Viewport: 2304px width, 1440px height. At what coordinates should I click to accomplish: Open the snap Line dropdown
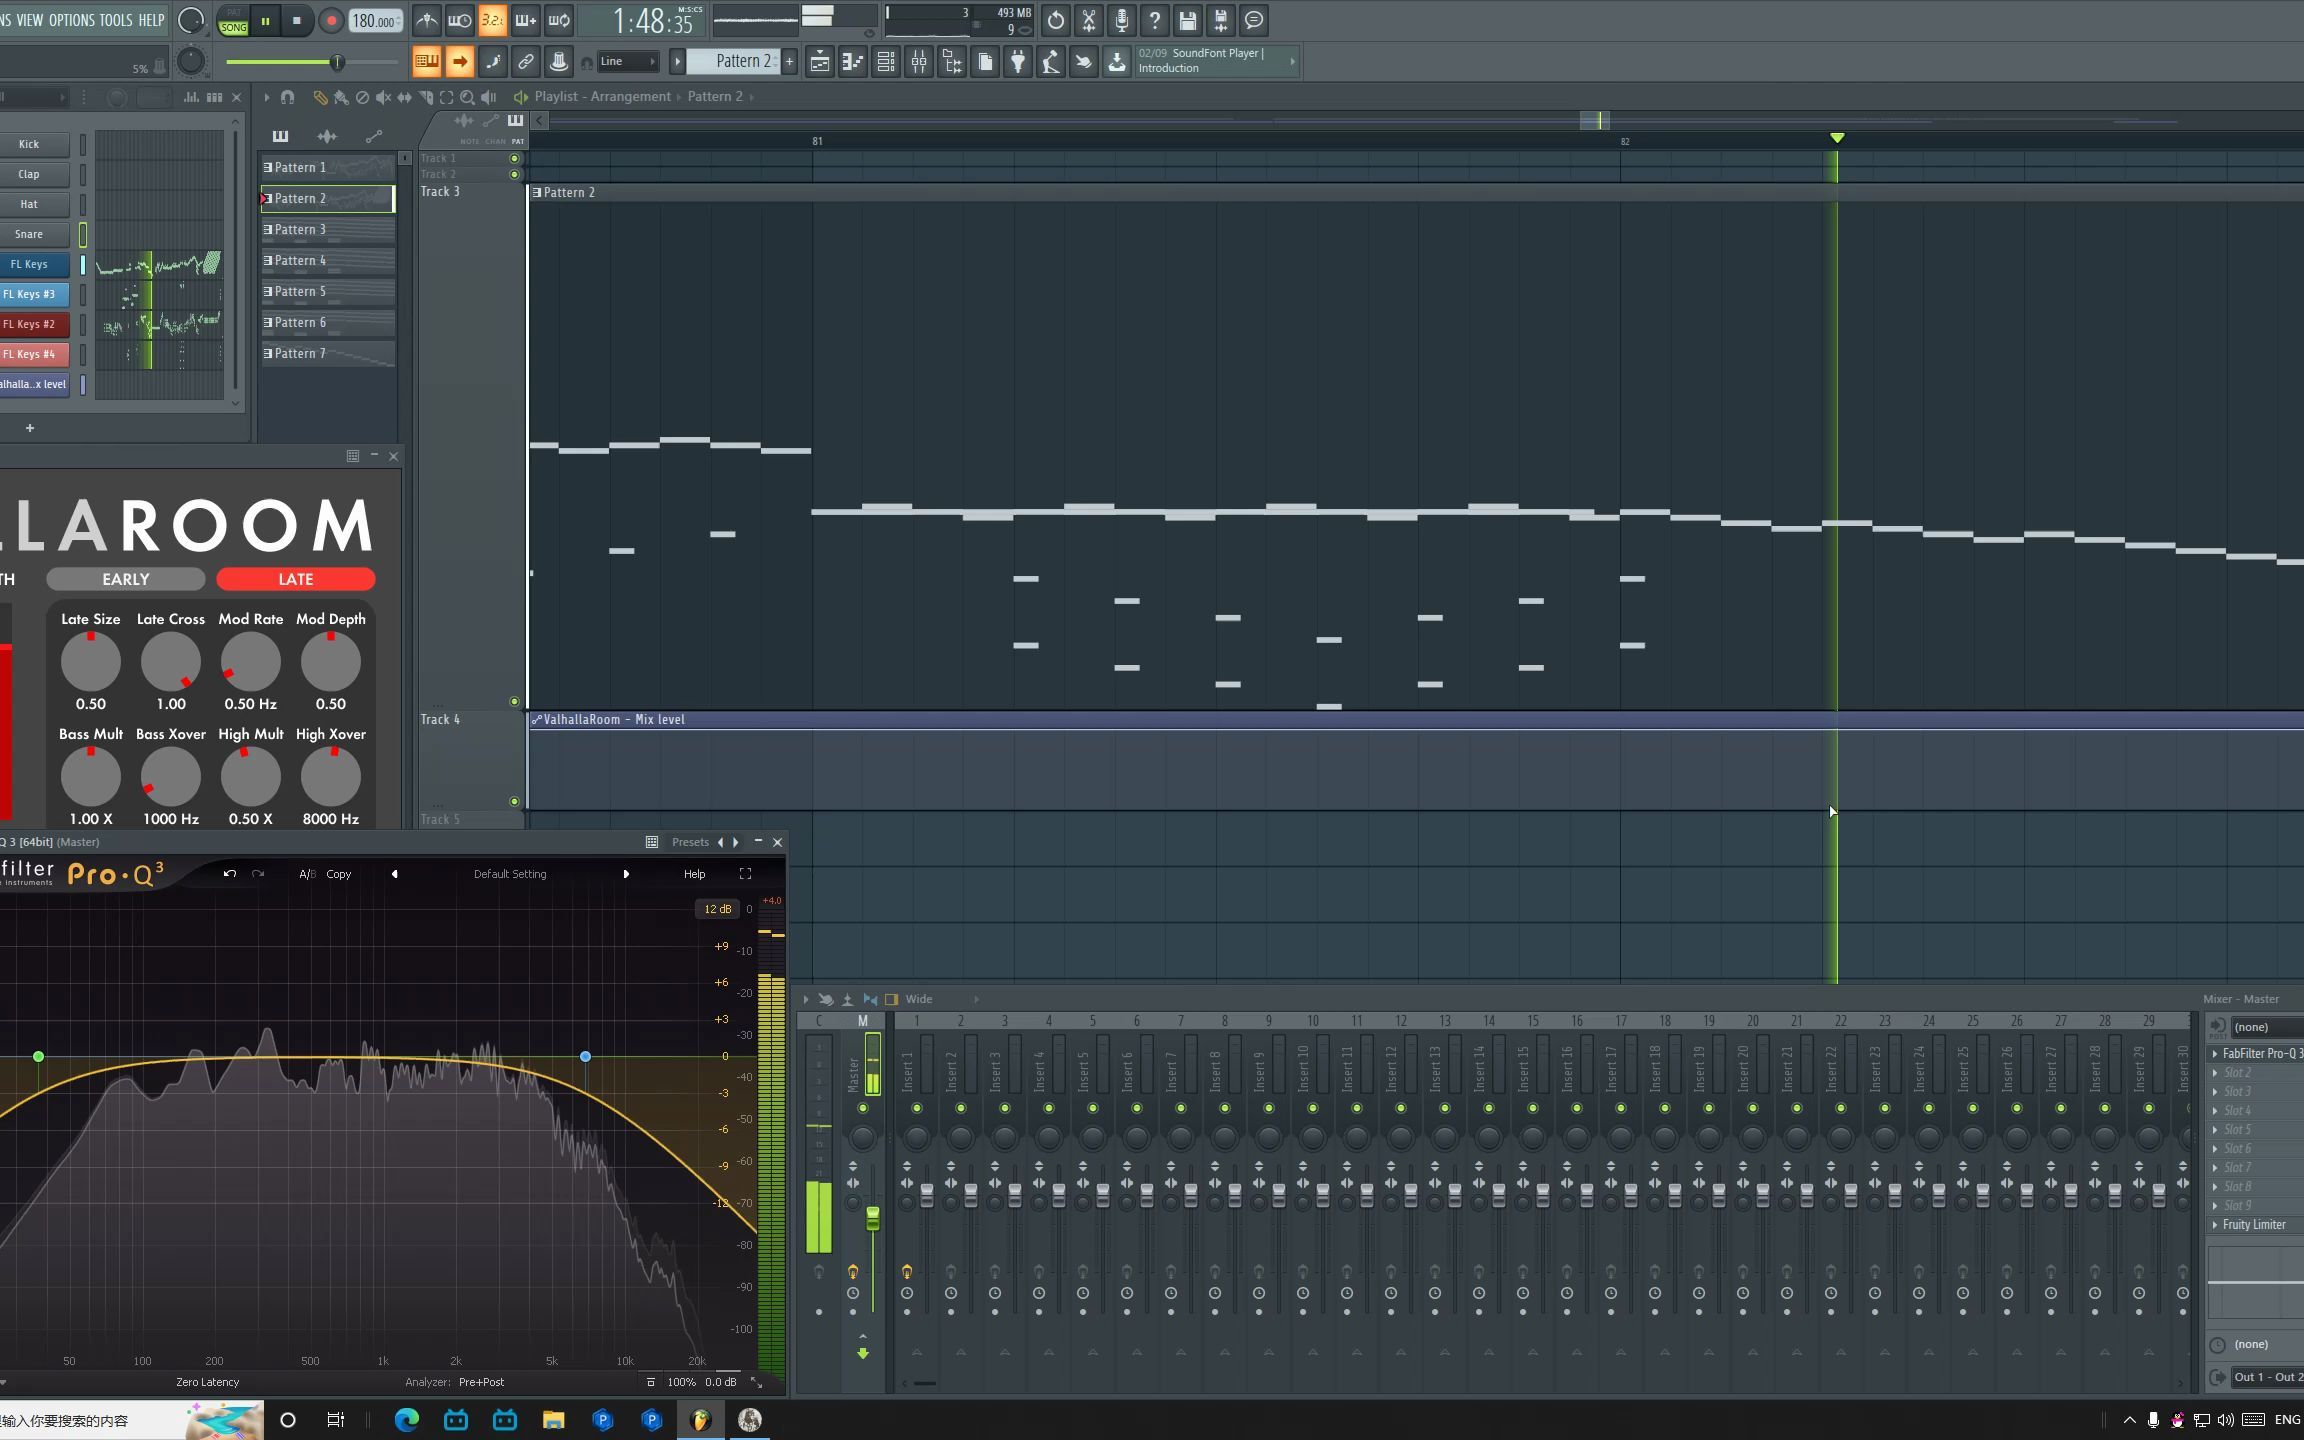629,62
